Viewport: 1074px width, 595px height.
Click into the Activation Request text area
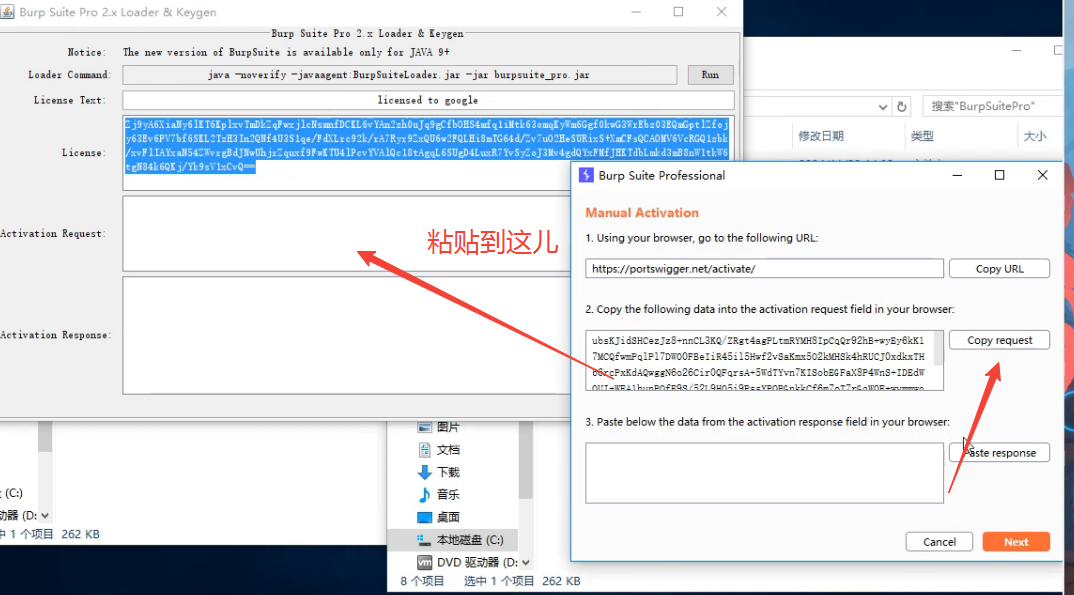(x=346, y=233)
